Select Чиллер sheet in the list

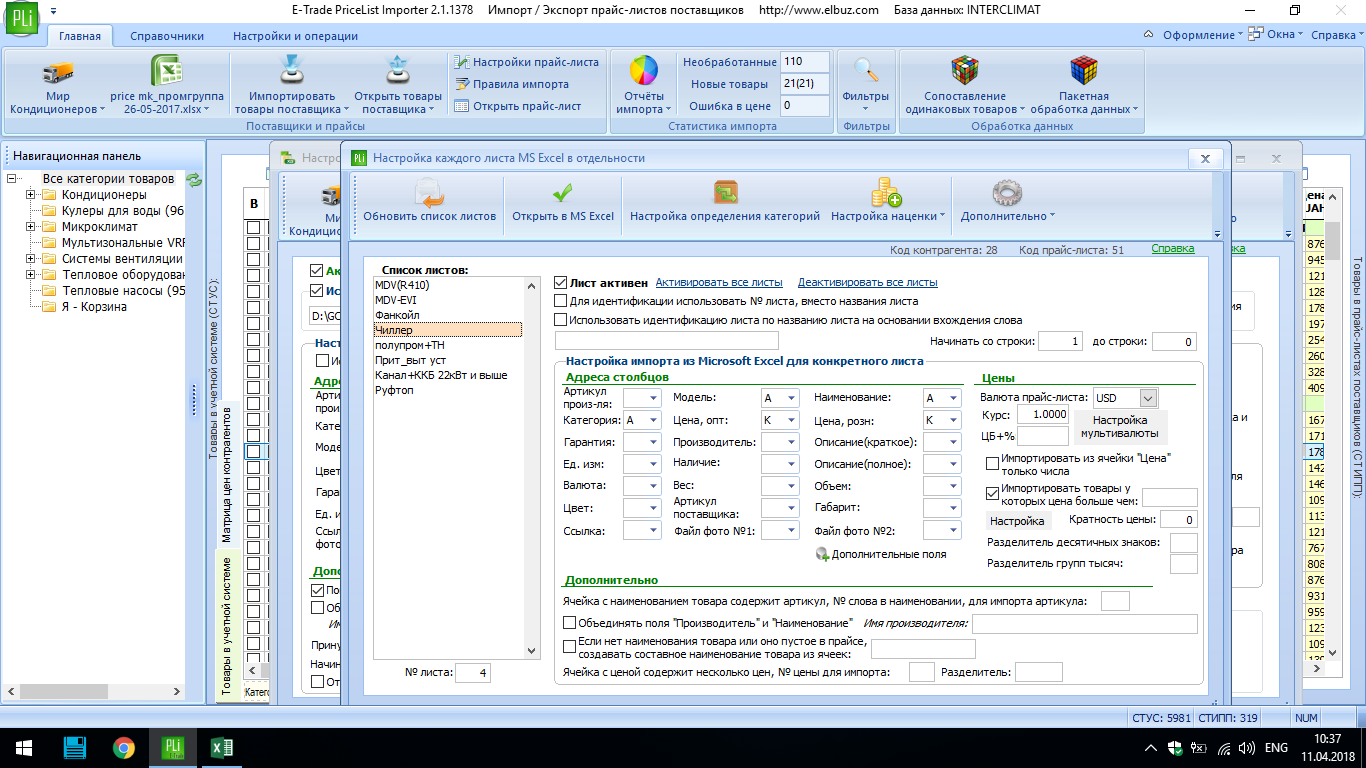[447, 330]
